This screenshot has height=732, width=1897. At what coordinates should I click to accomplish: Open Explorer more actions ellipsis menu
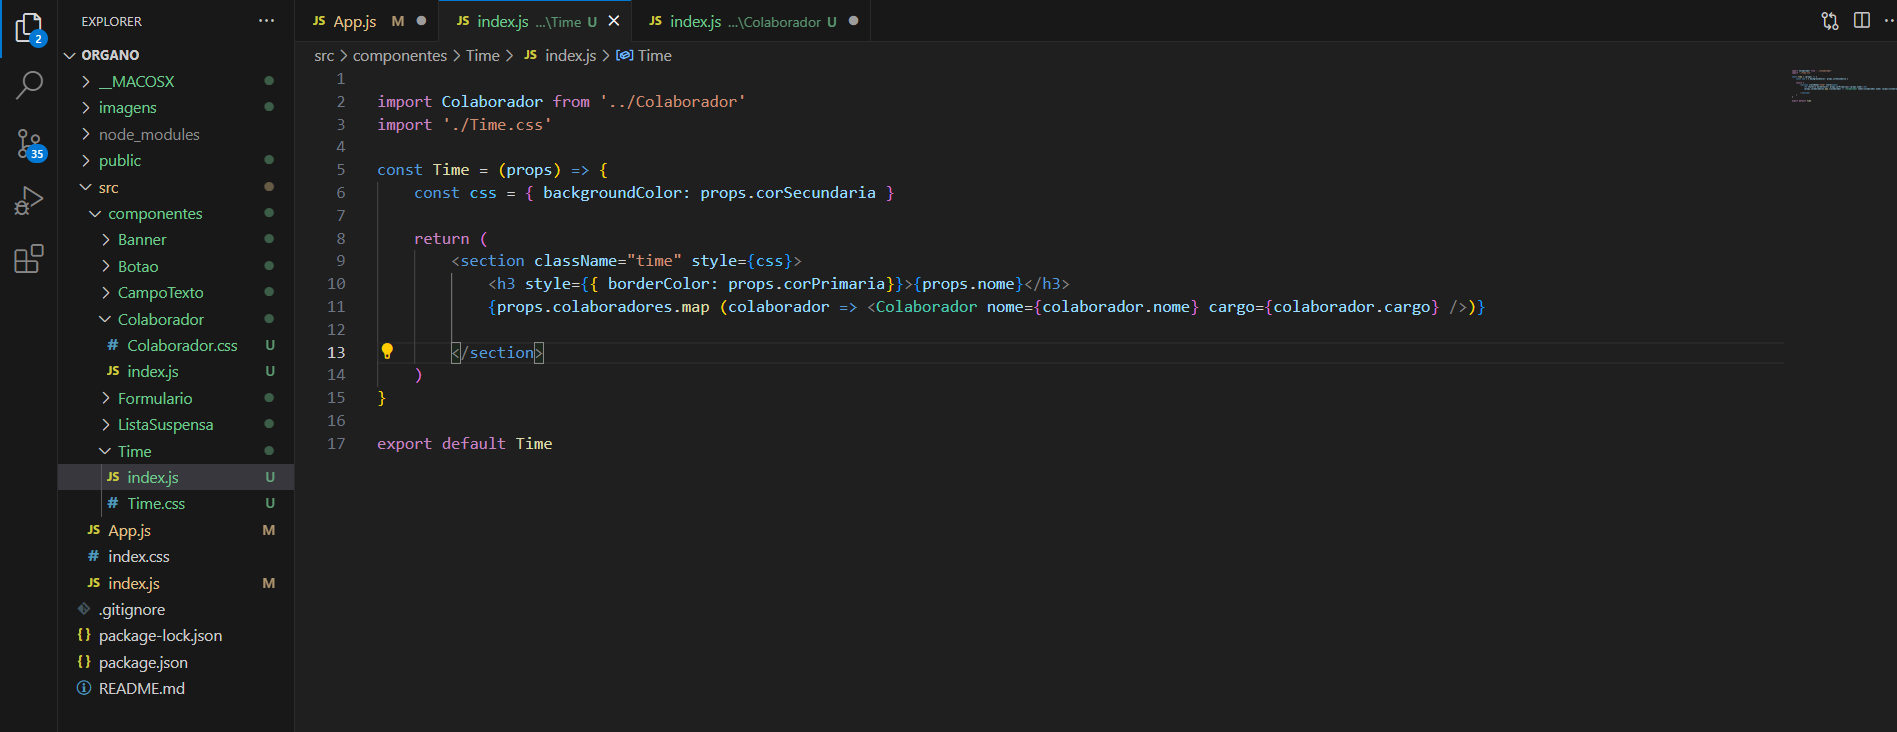(x=266, y=21)
